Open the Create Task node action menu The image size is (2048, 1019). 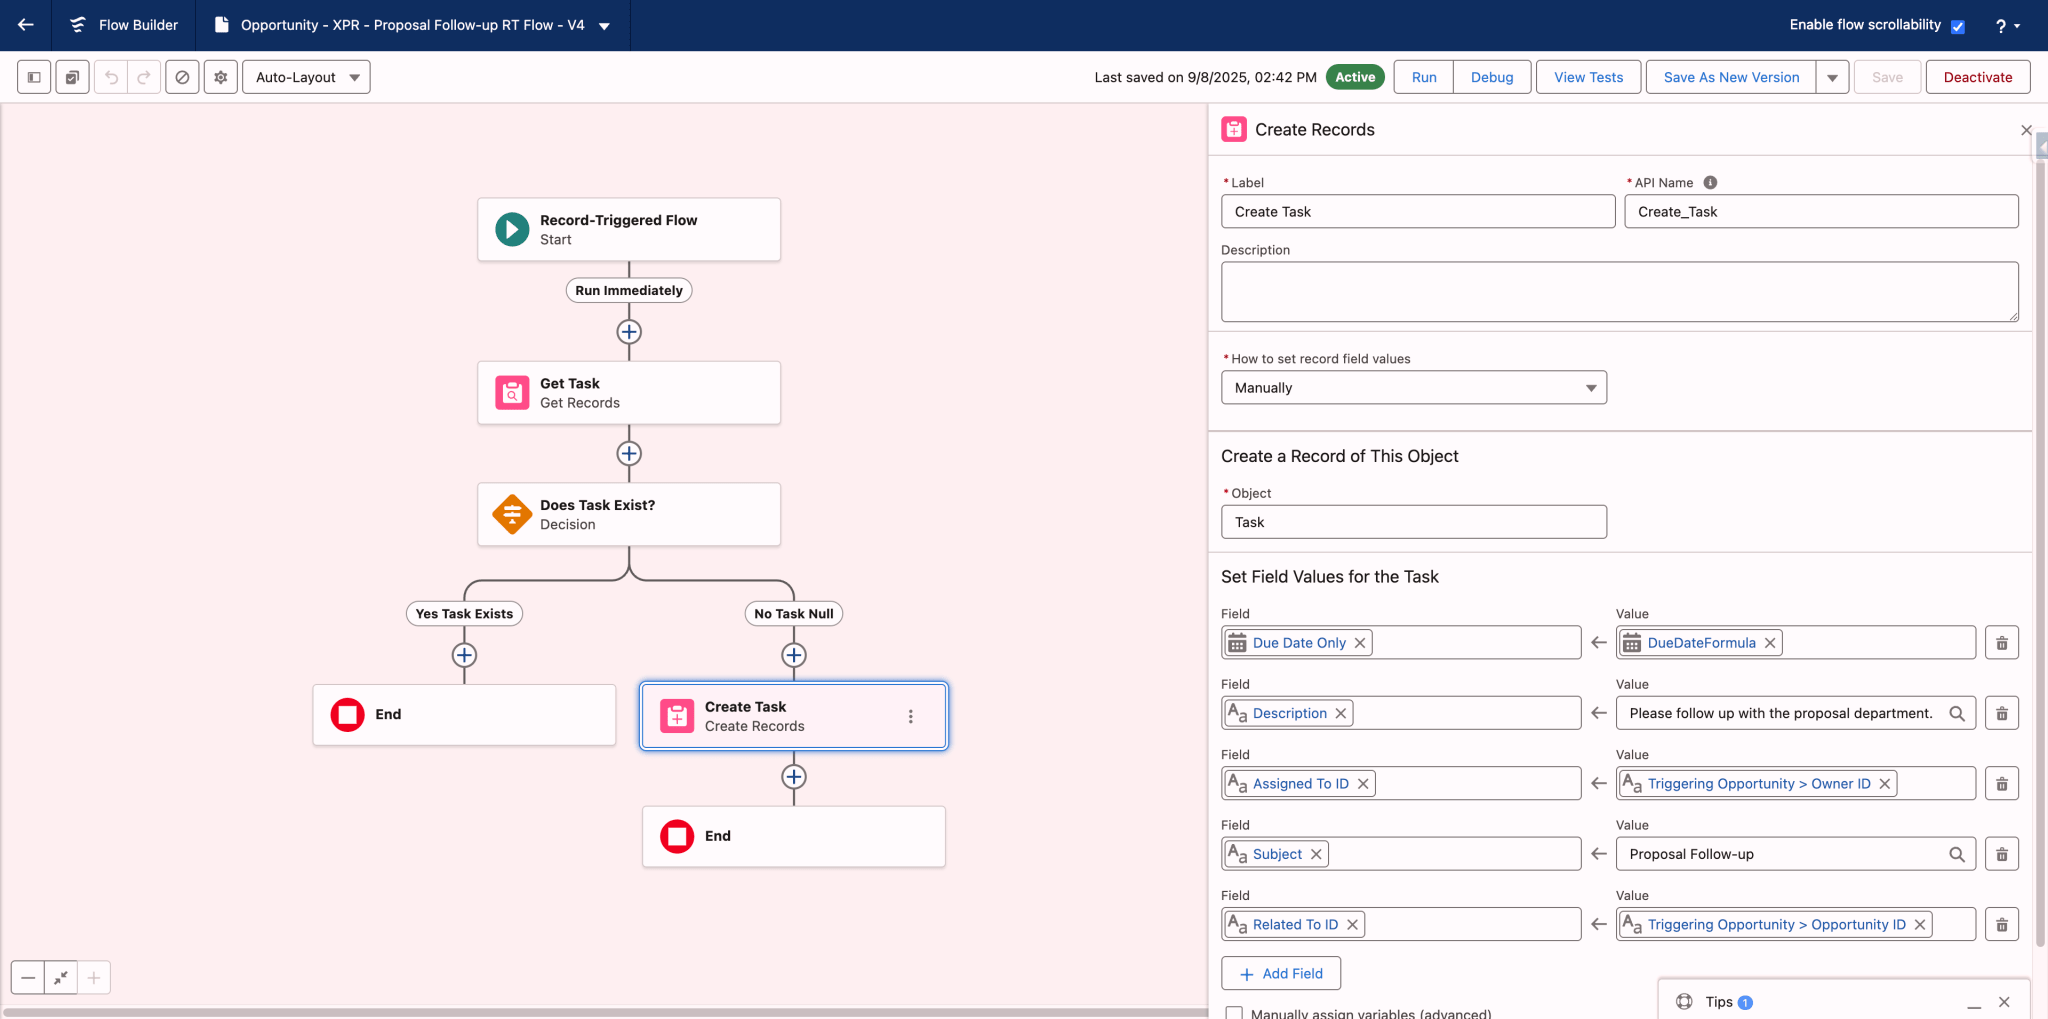[x=911, y=716]
